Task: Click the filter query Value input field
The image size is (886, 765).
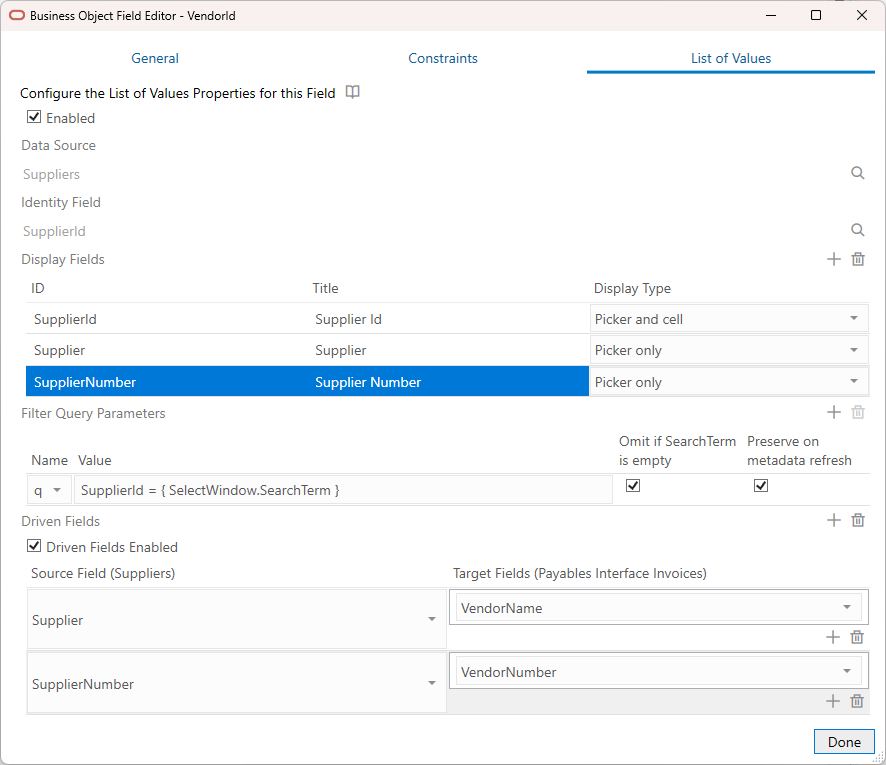Action: click(x=342, y=490)
